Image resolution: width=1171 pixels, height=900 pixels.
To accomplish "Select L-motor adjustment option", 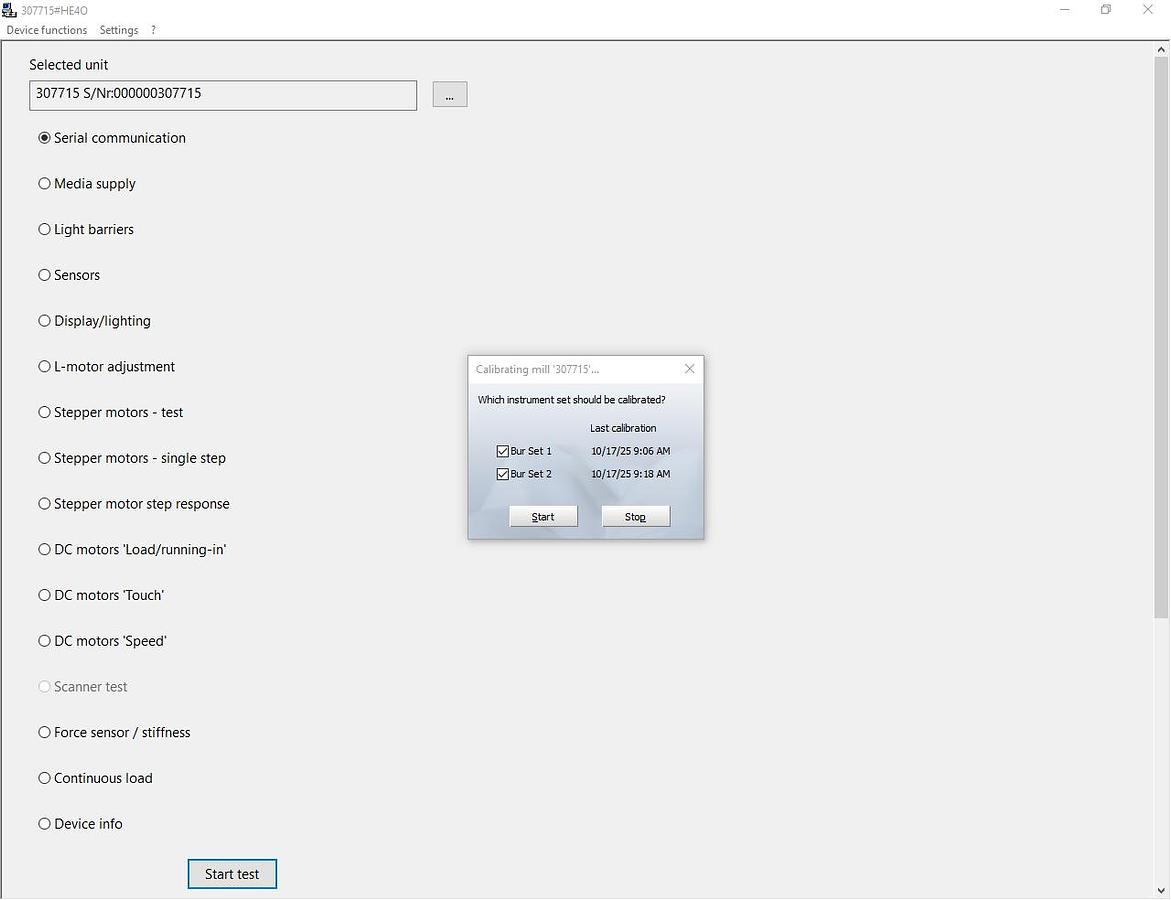I will [44, 367].
